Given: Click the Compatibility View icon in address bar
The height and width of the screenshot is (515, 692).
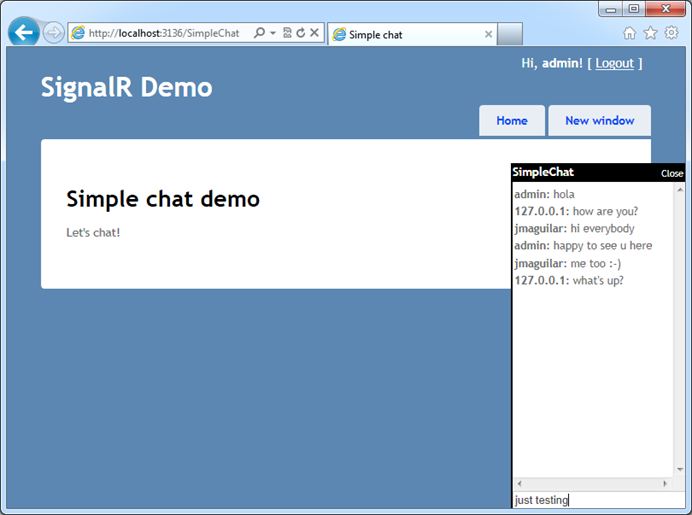Looking at the screenshot, I should pyautogui.click(x=287, y=33).
